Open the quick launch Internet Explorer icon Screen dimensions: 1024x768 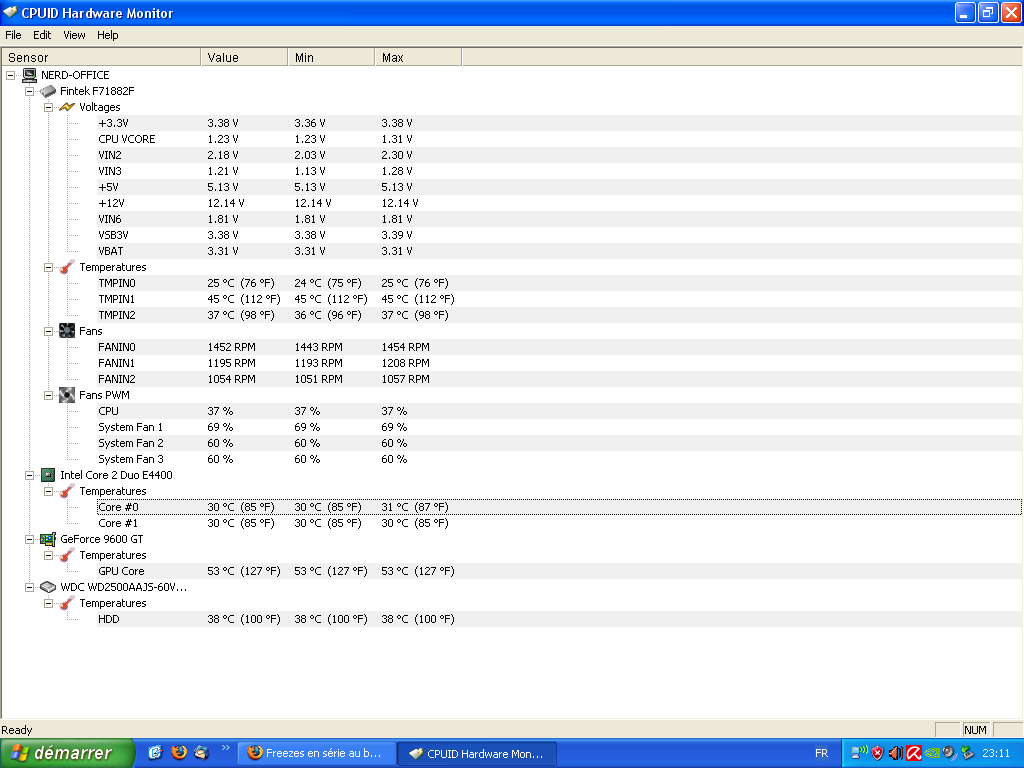point(155,752)
